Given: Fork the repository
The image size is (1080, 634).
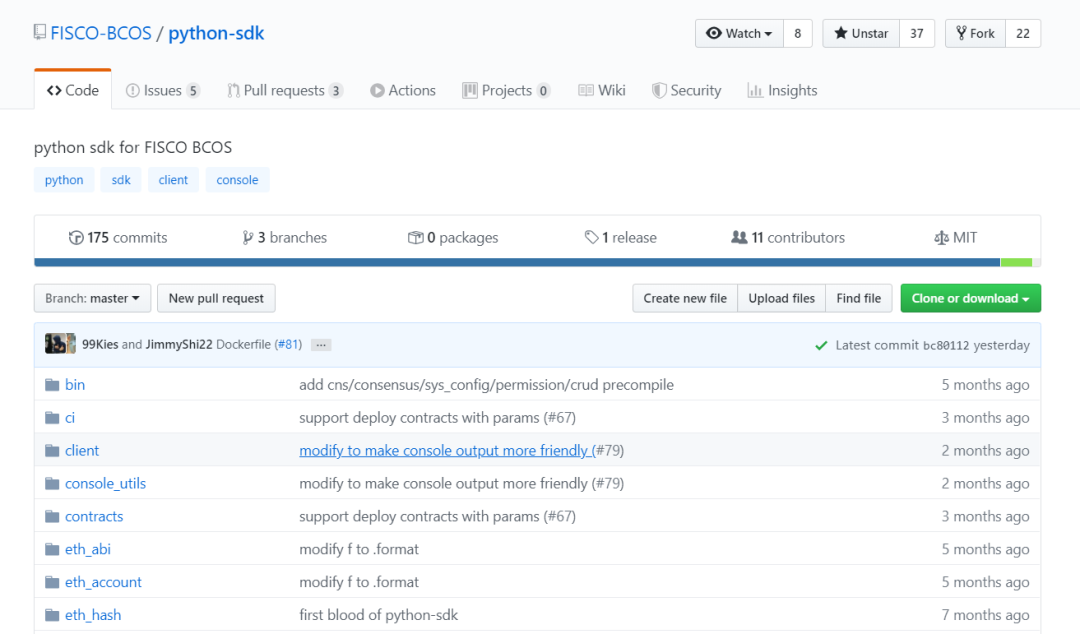Looking at the screenshot, I should coord(975,33).
